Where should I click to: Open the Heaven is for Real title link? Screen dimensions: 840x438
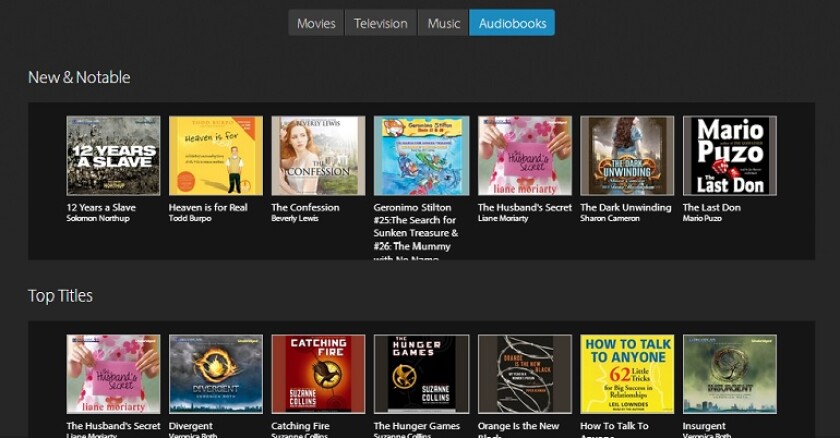[208, 208]
